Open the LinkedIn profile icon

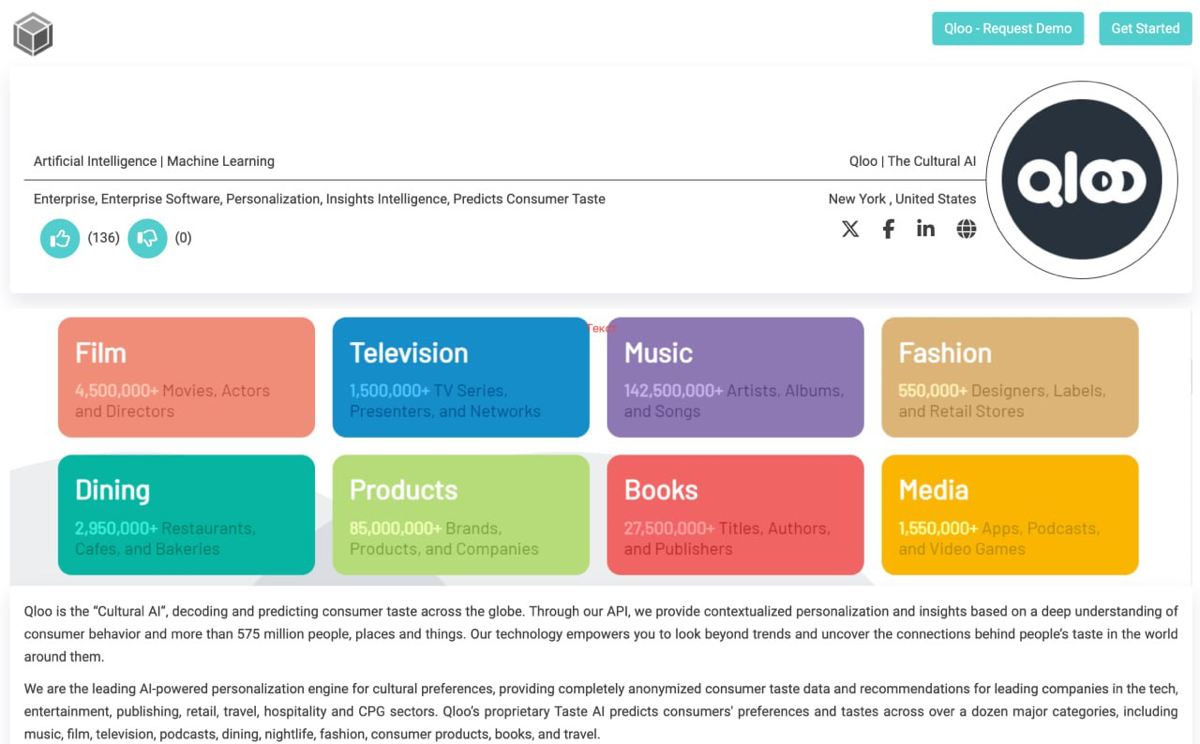926,229
